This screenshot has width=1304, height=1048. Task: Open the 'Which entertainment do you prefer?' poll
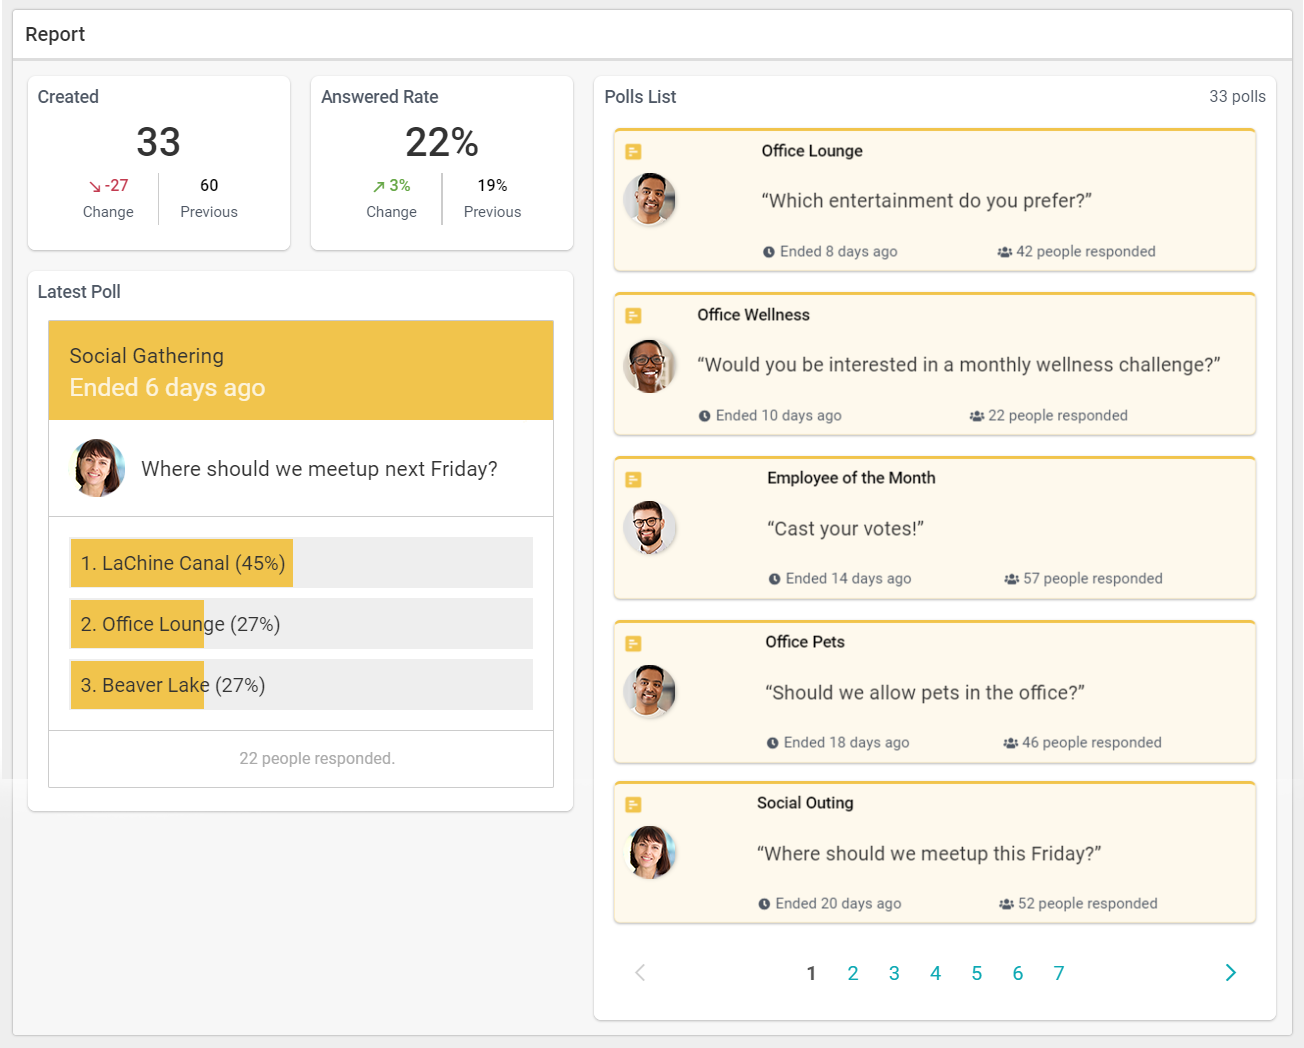(926, 201)
